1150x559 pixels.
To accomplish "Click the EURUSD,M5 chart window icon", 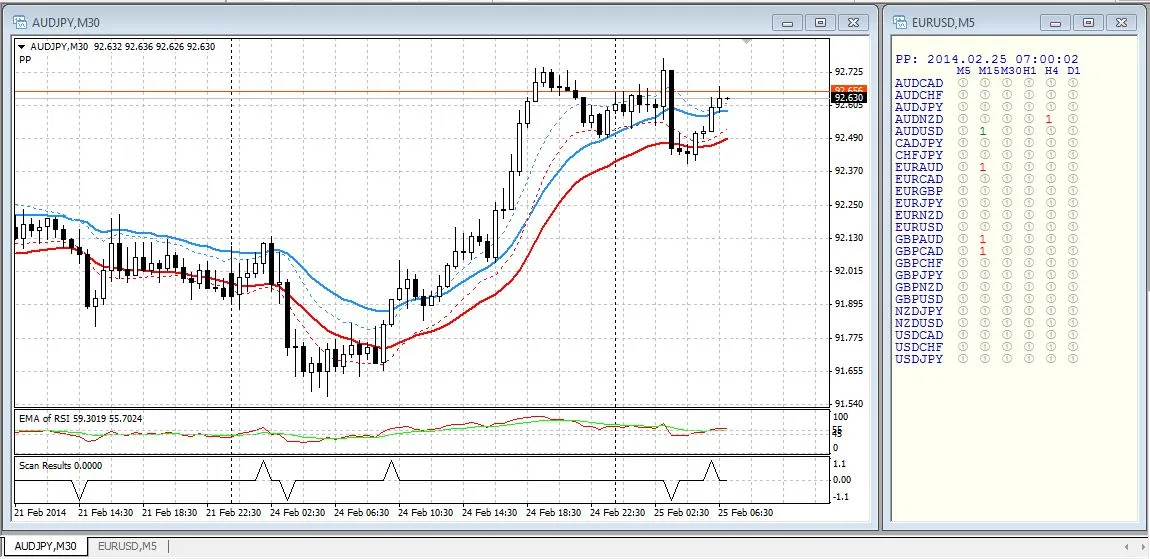I will (x=898, y=21).
